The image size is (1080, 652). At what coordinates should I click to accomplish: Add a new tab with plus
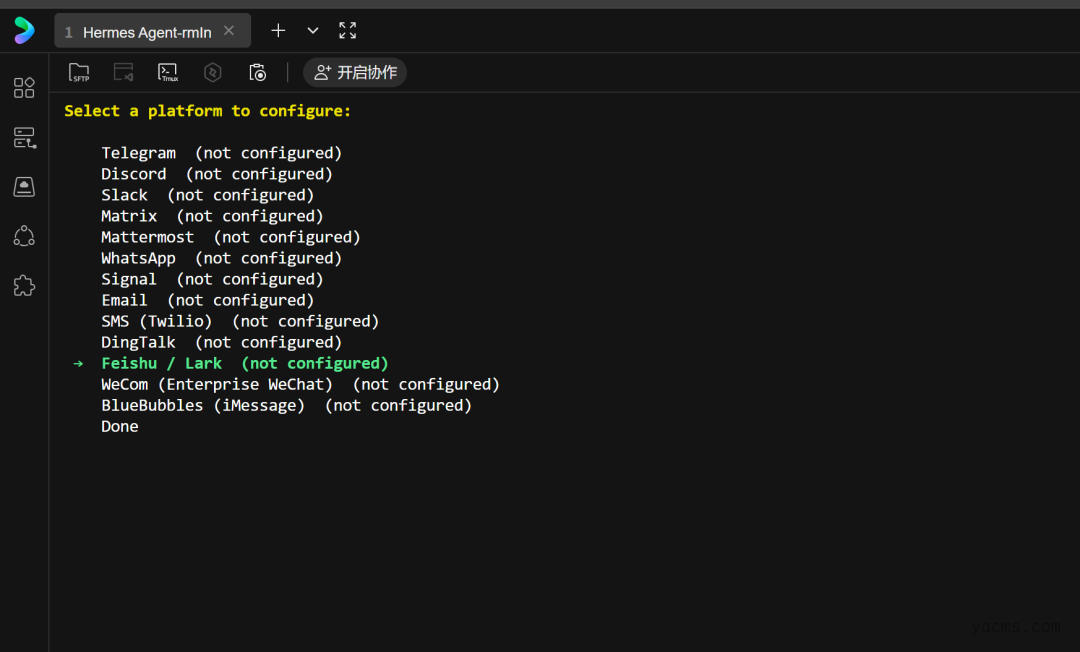coord(278,31)
